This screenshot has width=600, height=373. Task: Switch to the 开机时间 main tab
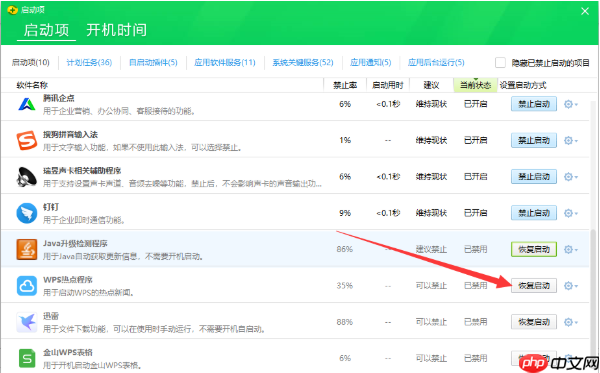click(116, 30)
